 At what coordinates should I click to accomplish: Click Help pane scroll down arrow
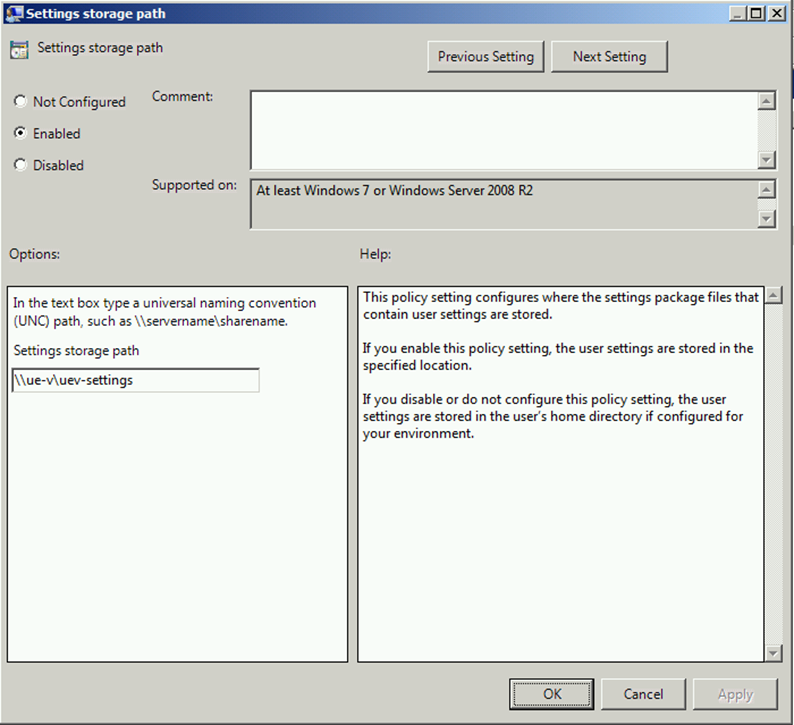773,653
